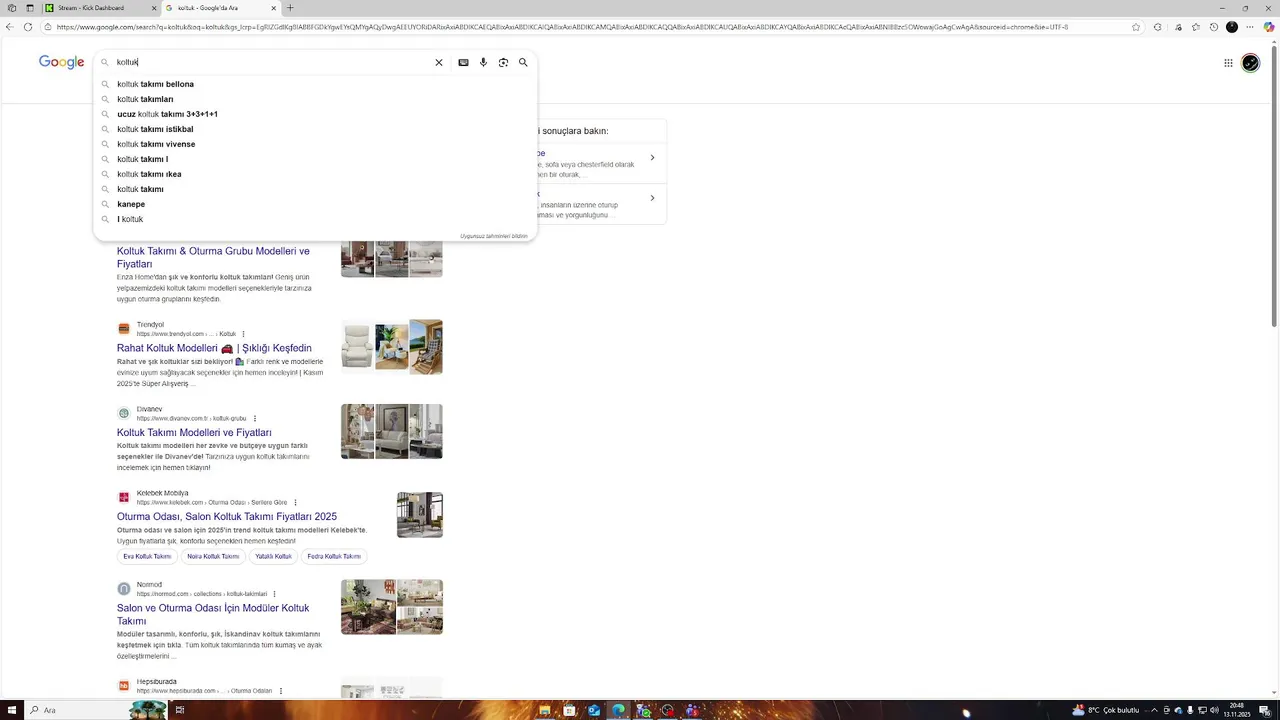Report inappropriate predictions link
The width and height of the screenshot is (1280, 720).
coord(493,236)
